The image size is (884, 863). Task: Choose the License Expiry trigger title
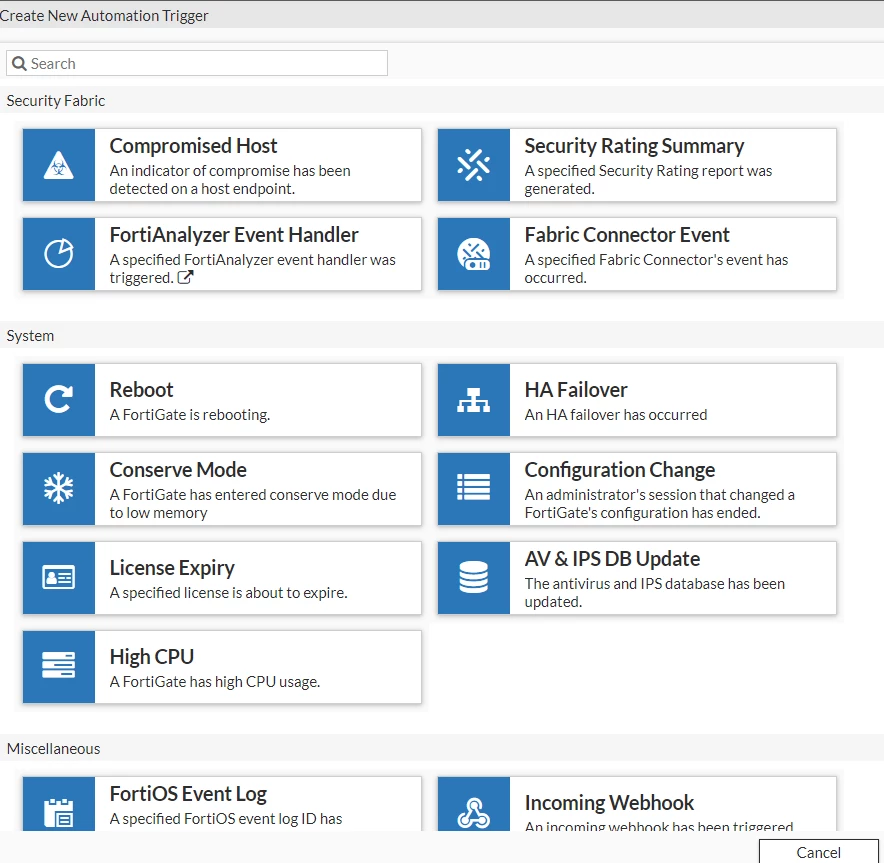pos(172,568)
